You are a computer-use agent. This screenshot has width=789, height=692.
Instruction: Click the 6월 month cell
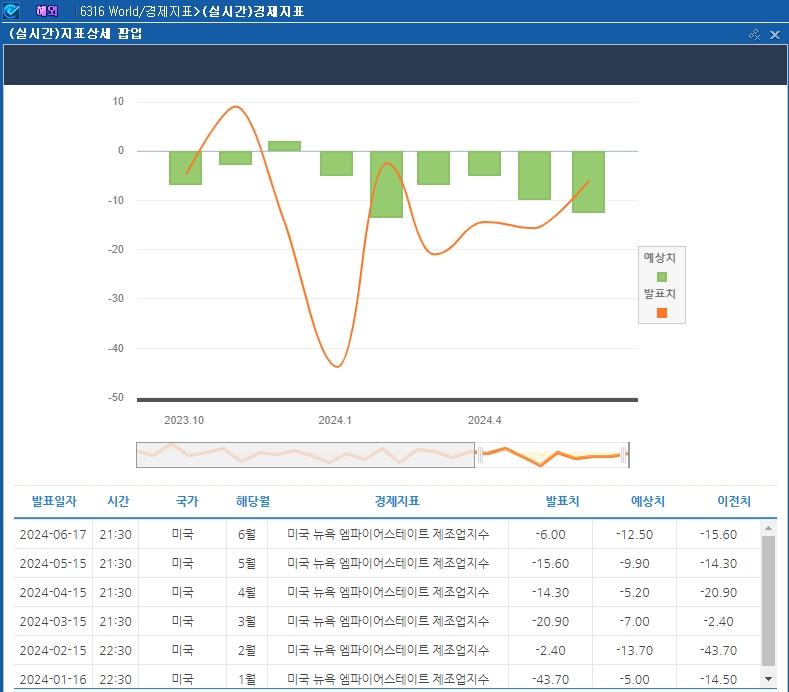247,534
